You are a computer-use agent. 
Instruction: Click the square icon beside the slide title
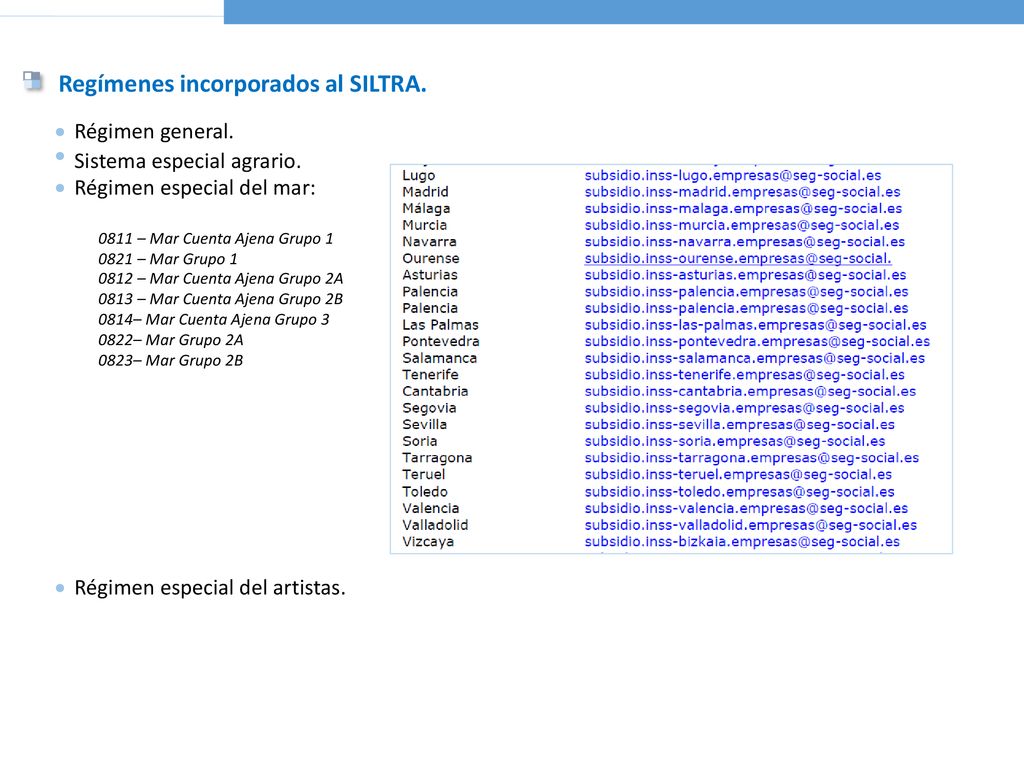point(33,81)
